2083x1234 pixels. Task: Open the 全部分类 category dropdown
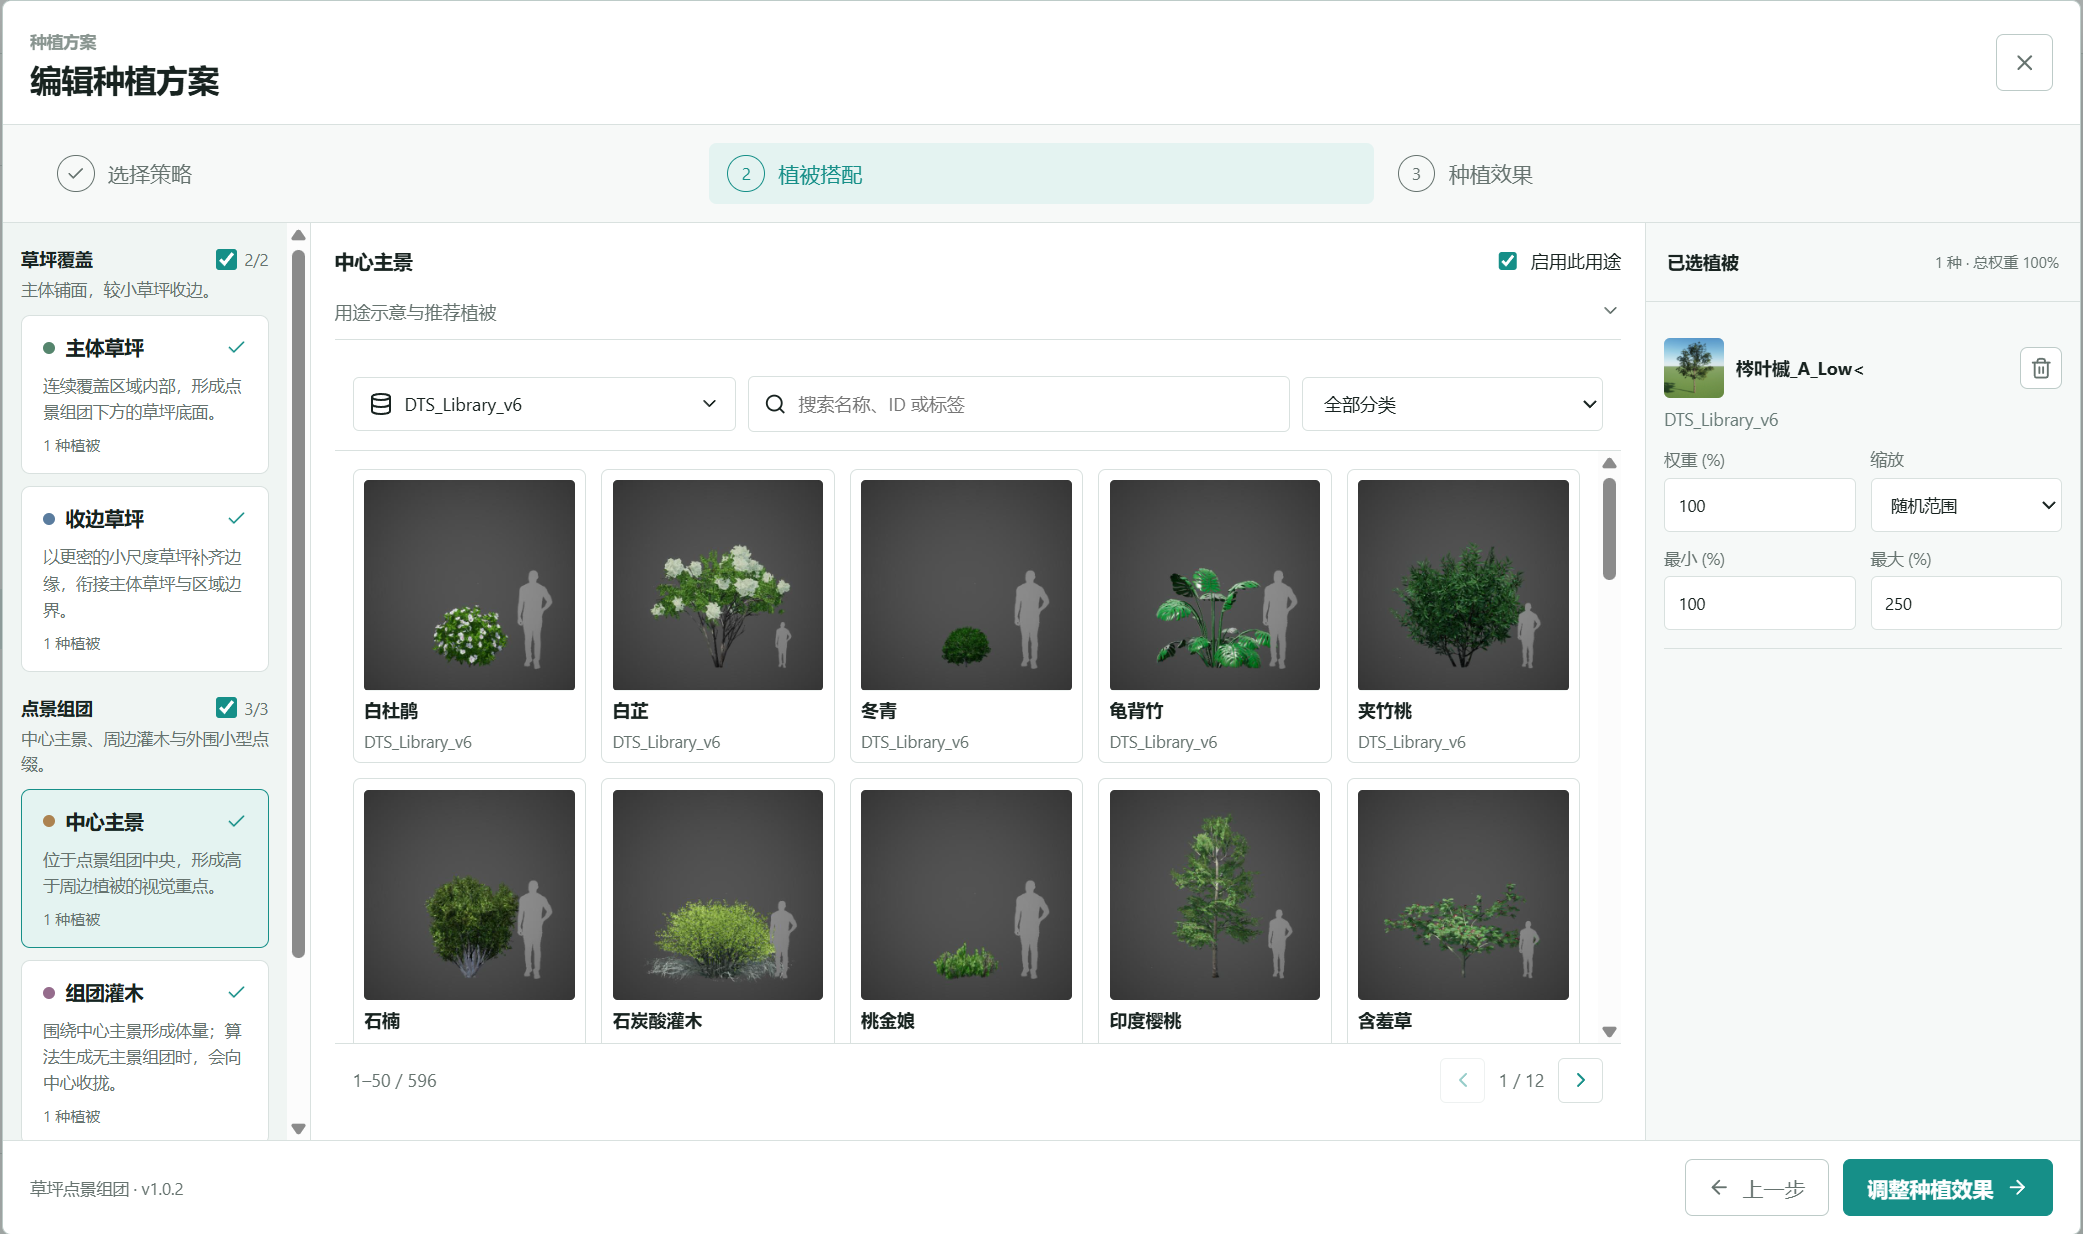1452,404
